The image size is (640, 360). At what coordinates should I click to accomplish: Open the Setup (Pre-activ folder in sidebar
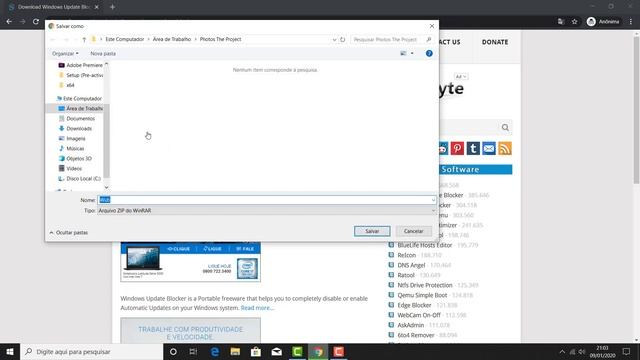click(80, 75)
